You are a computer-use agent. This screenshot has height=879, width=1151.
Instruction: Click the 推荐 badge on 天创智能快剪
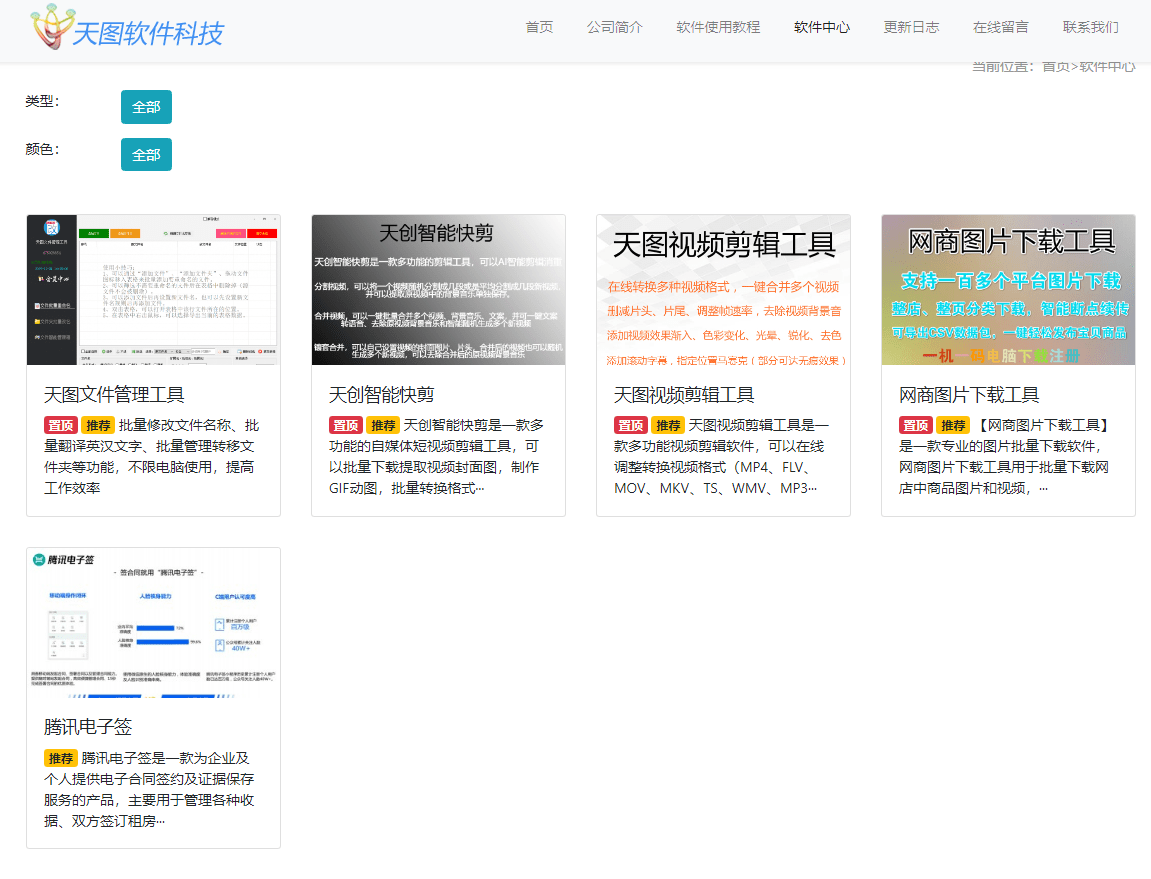coord(383,424)
